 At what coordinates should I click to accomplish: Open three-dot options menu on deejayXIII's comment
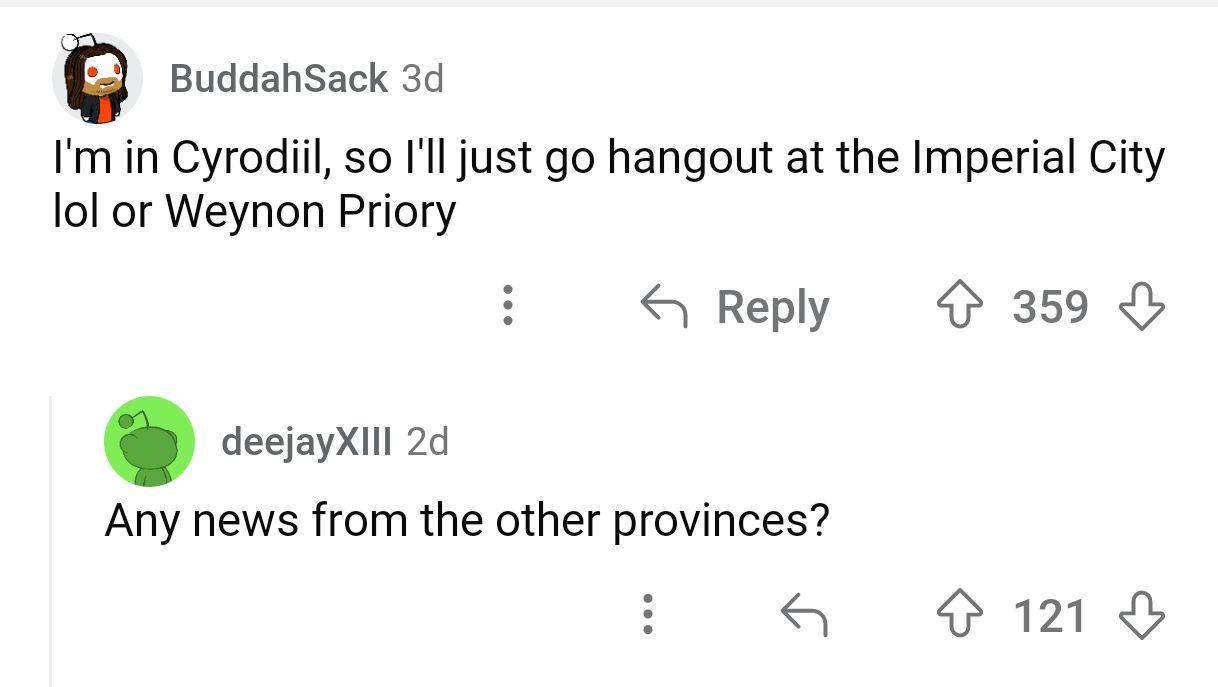pos(648,616)
